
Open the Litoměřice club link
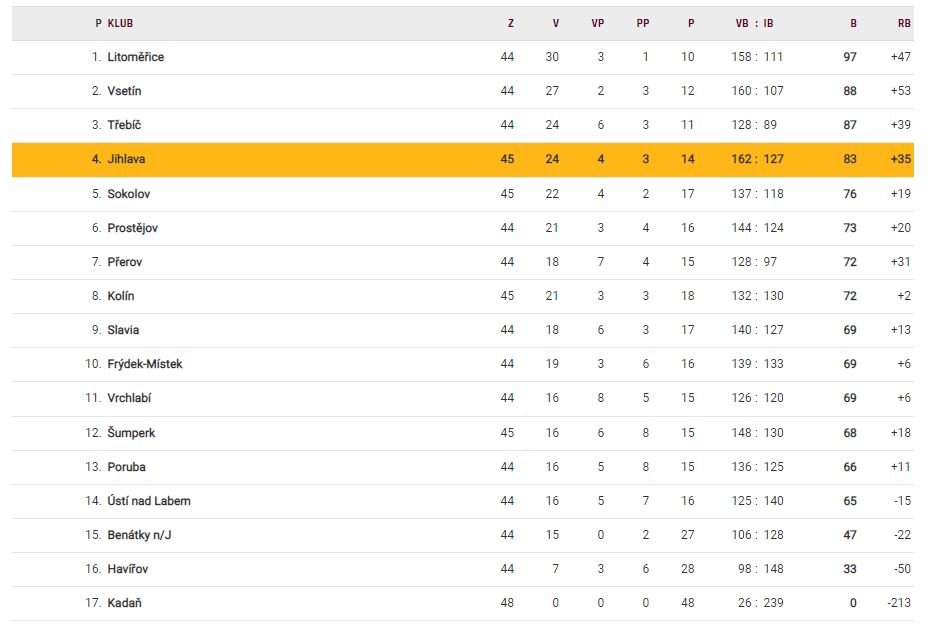pyautogui.click(x=136, y=57)
